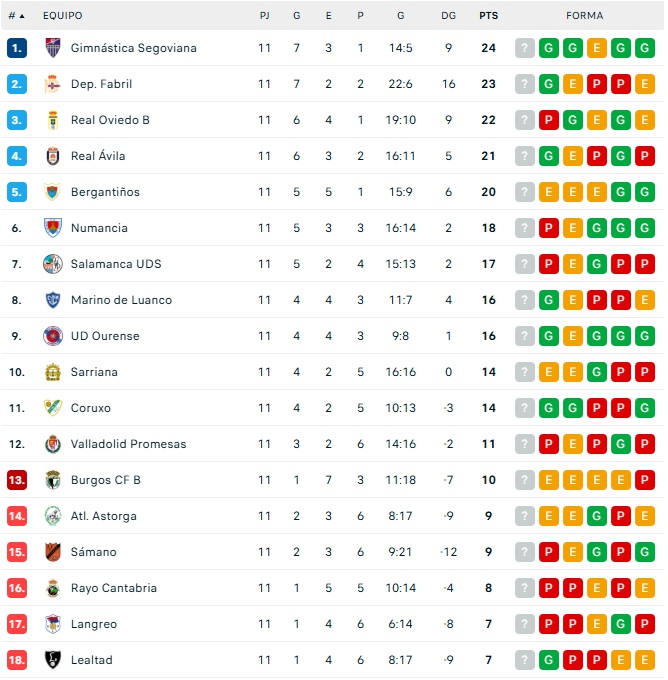The image size is (668, 680).
Task: Click the Gimnástica Segoviana team crest
Action: (x=53, y=48)
